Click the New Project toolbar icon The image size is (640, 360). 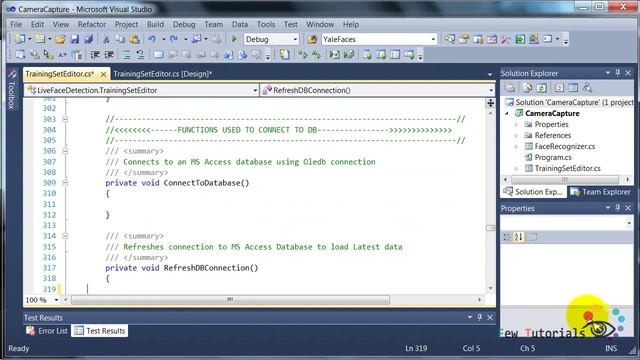[x=20, y=39]
